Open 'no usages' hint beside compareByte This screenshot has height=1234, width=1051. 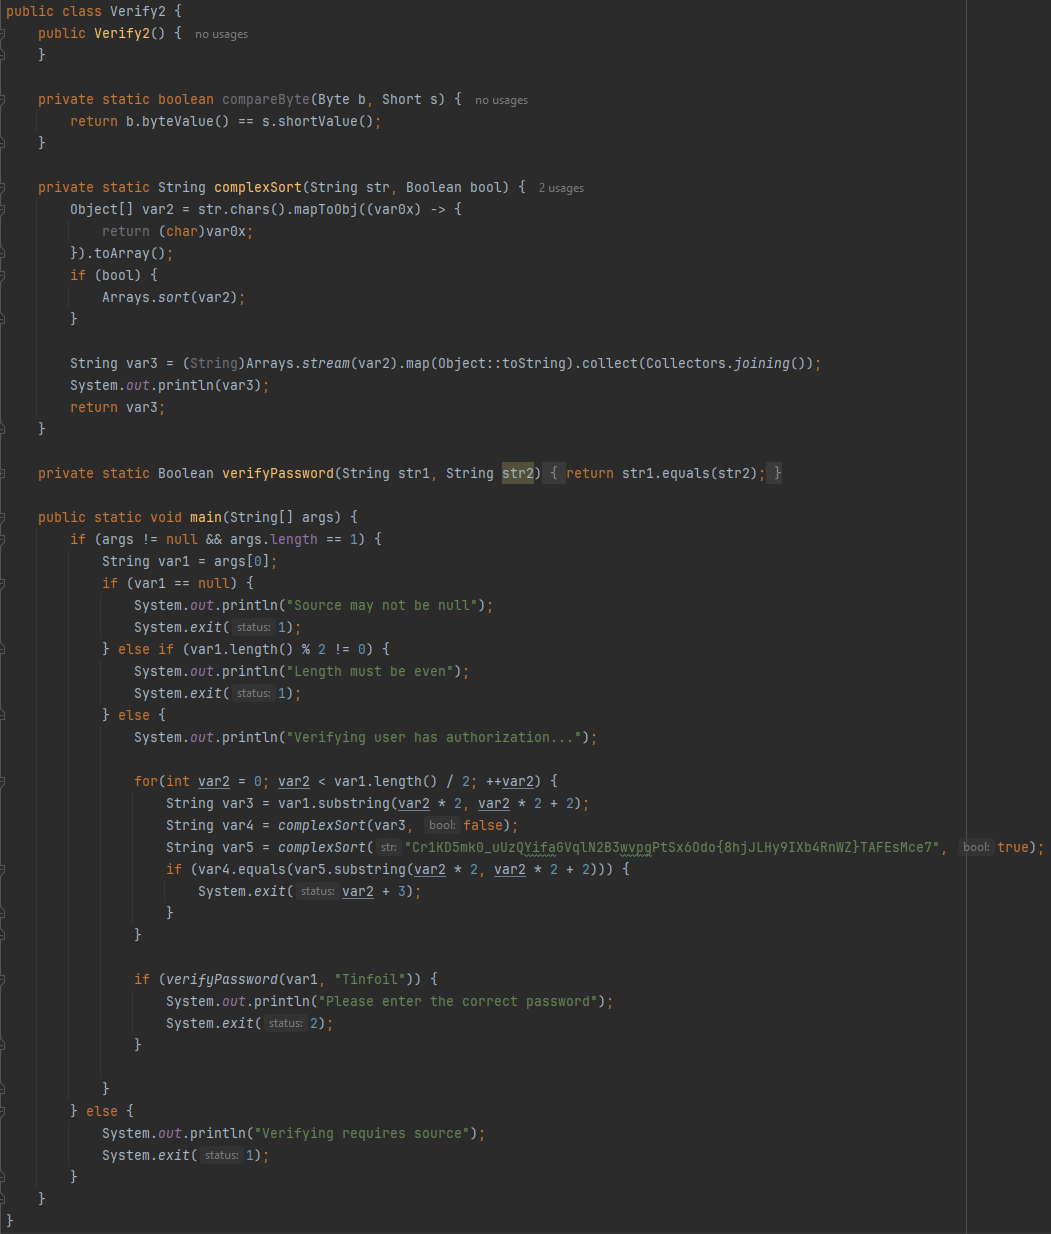[501, 100]
